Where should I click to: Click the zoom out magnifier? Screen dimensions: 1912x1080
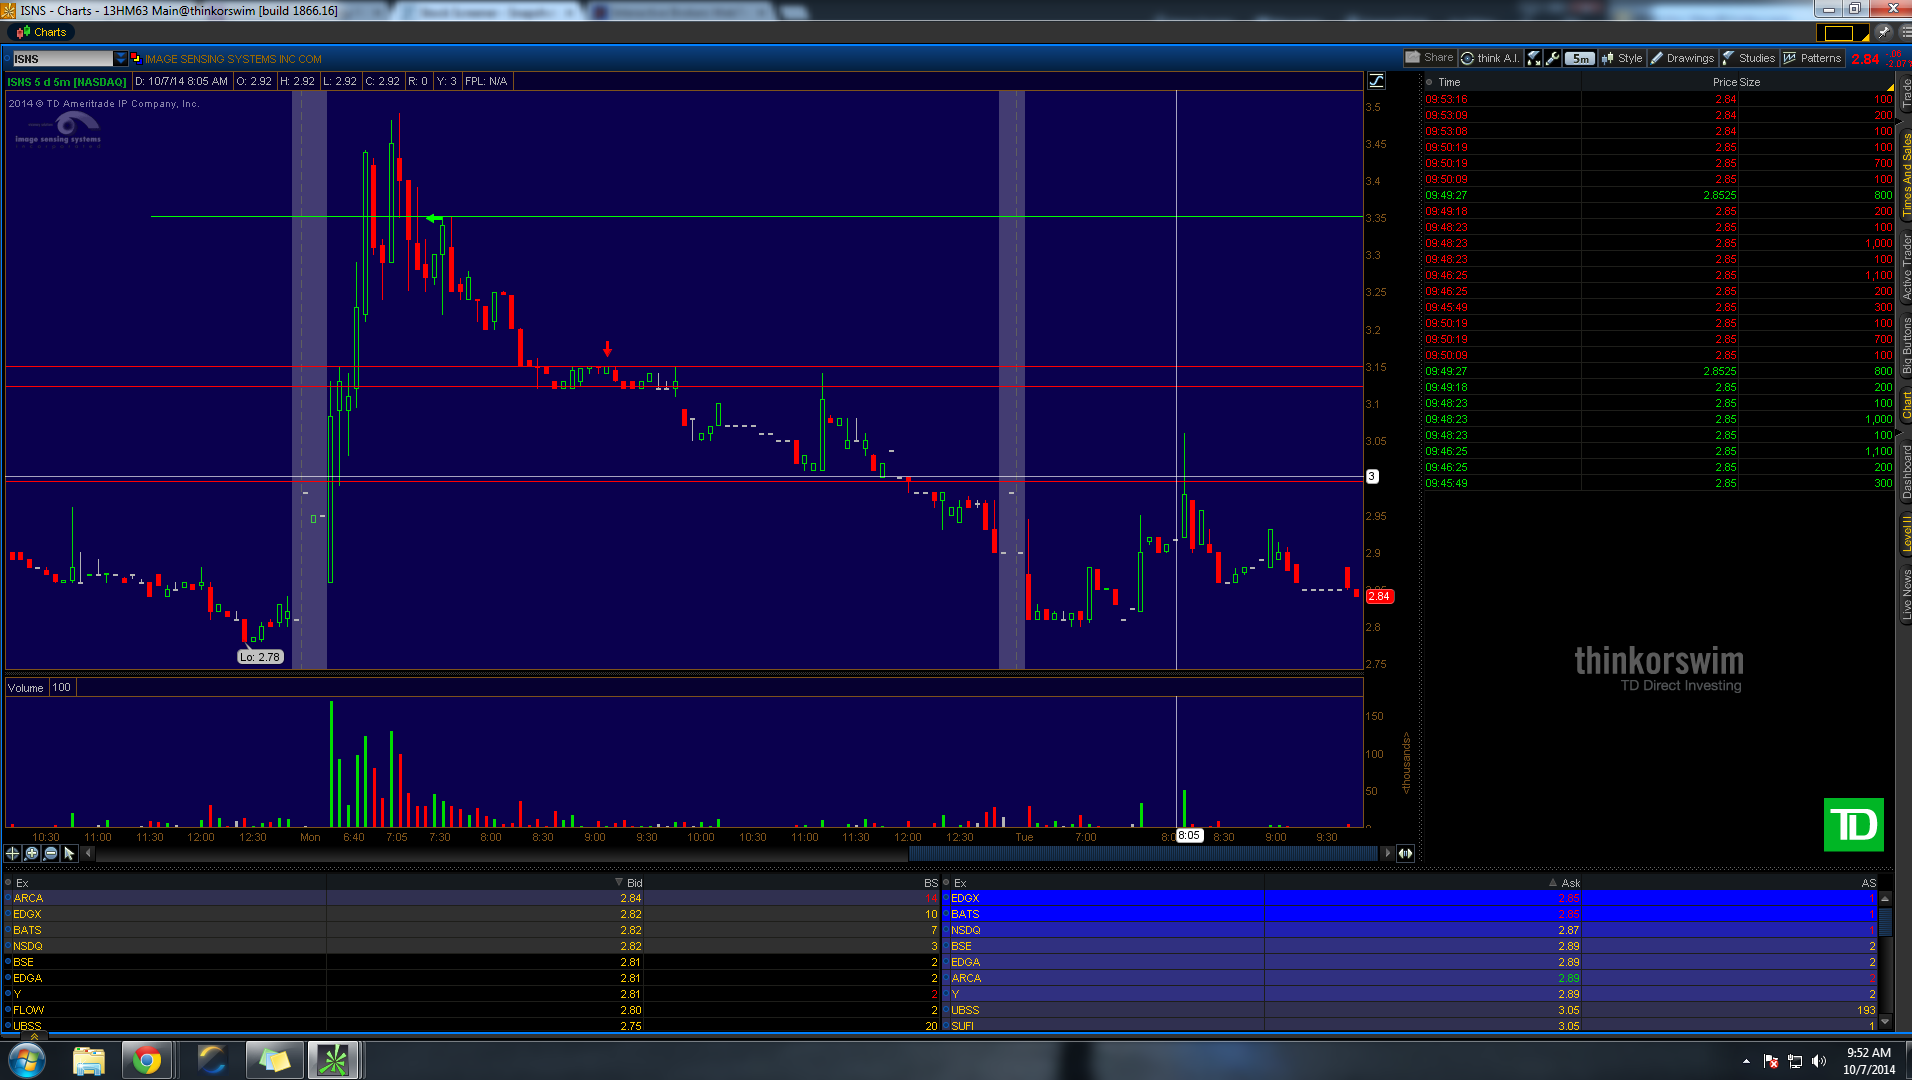pos(51,853)
